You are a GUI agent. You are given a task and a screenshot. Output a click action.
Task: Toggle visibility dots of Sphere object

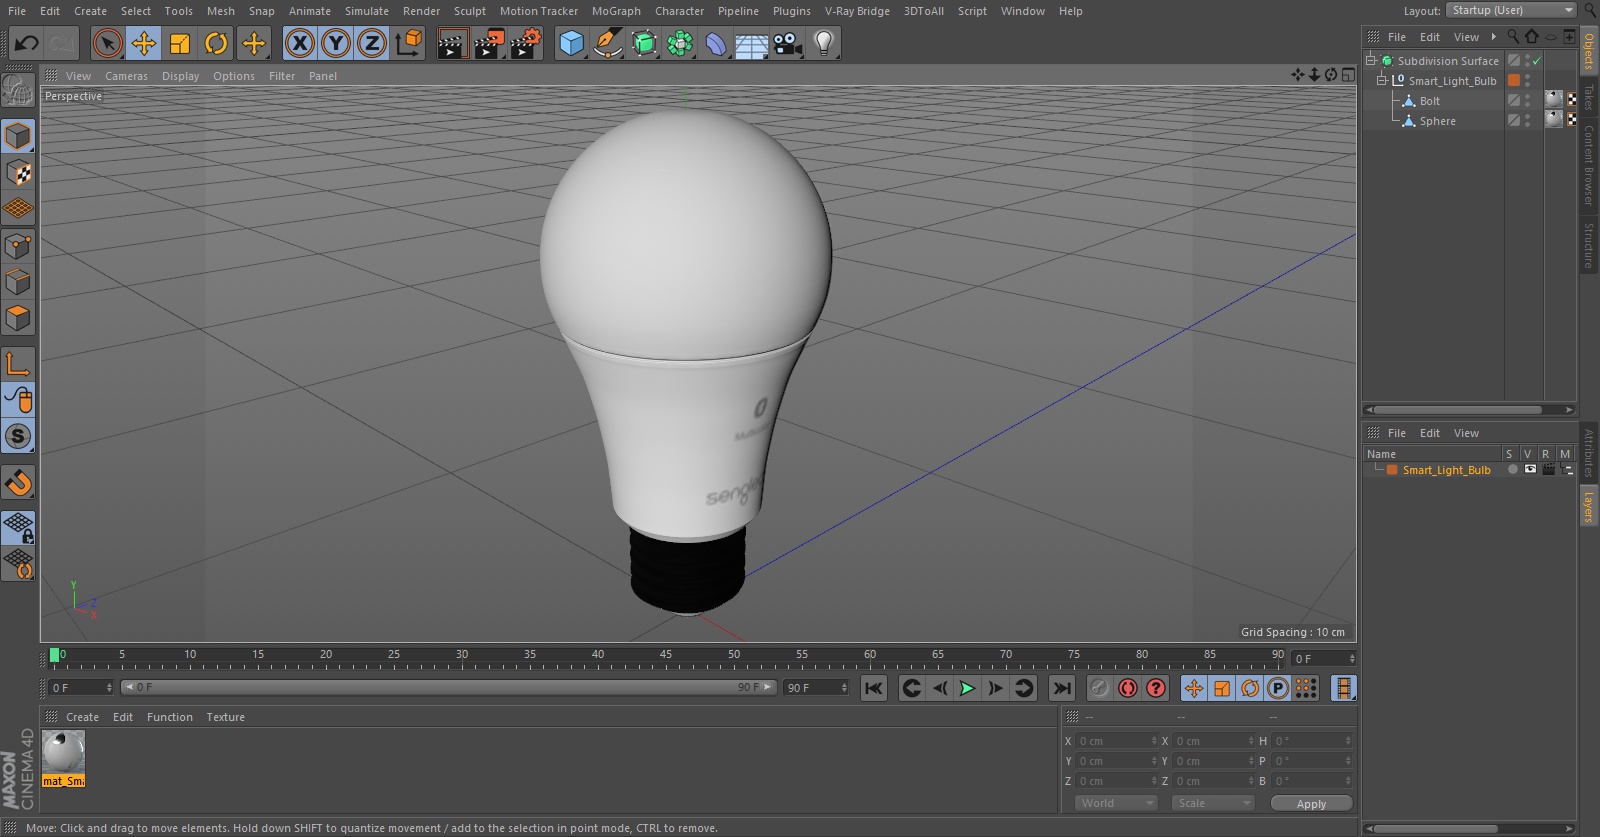click(x=1527, y=121)
